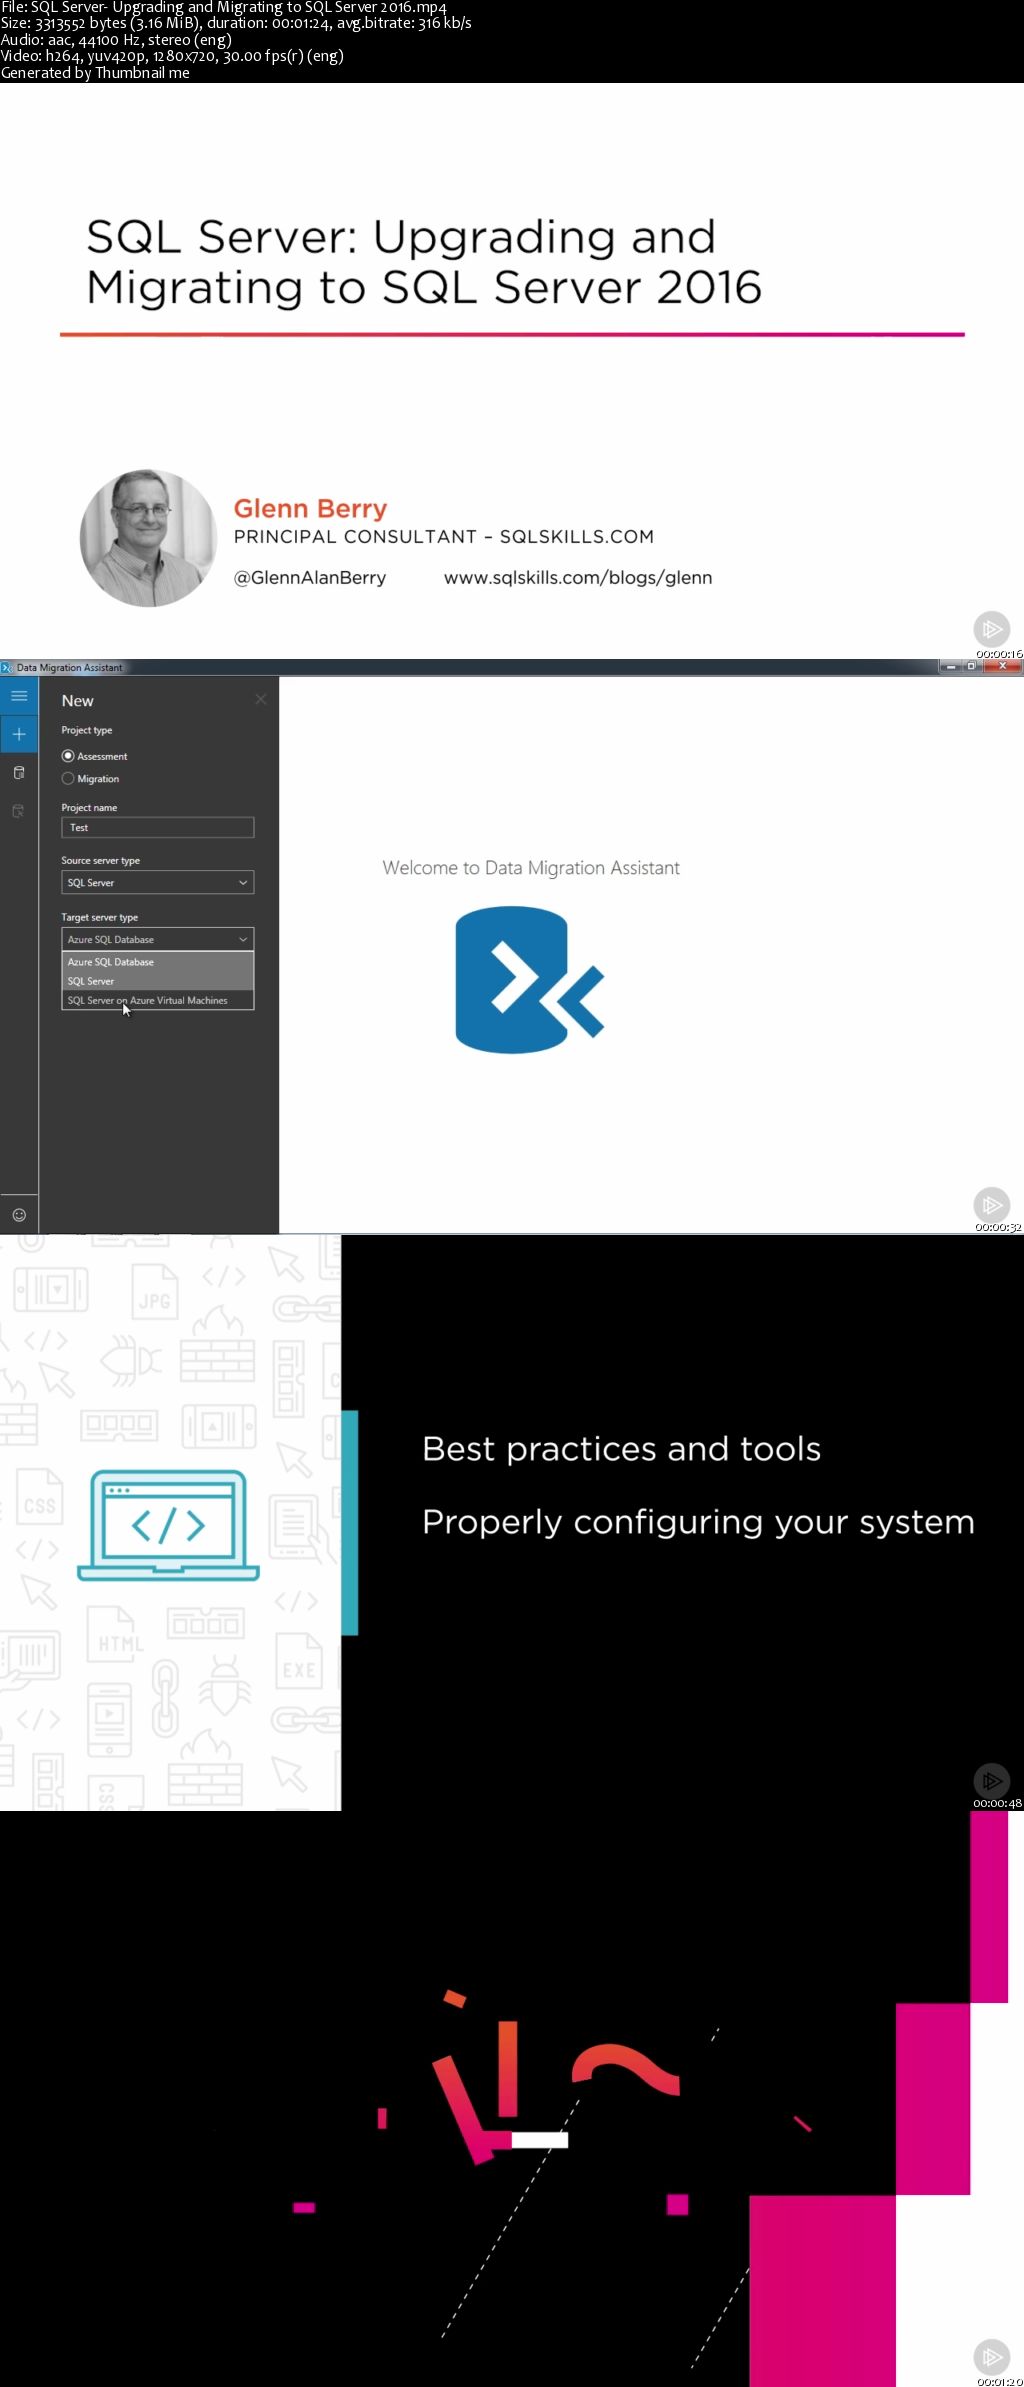
Task: Click the Source server type label
Action: (x=100, y=860)
